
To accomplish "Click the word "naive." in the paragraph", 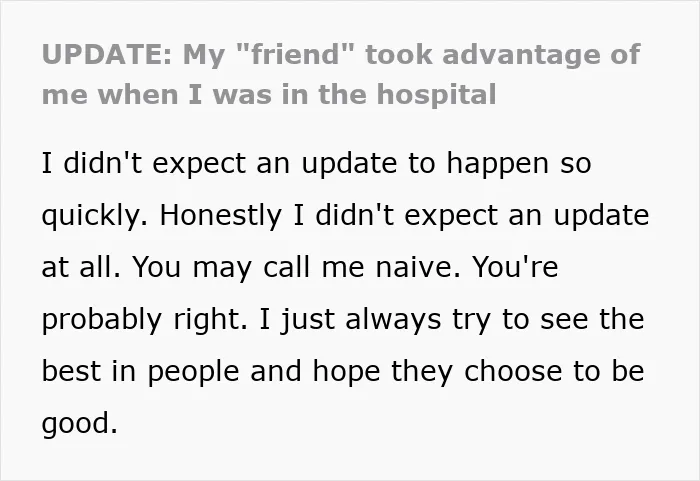I will (x=418, y=267).
